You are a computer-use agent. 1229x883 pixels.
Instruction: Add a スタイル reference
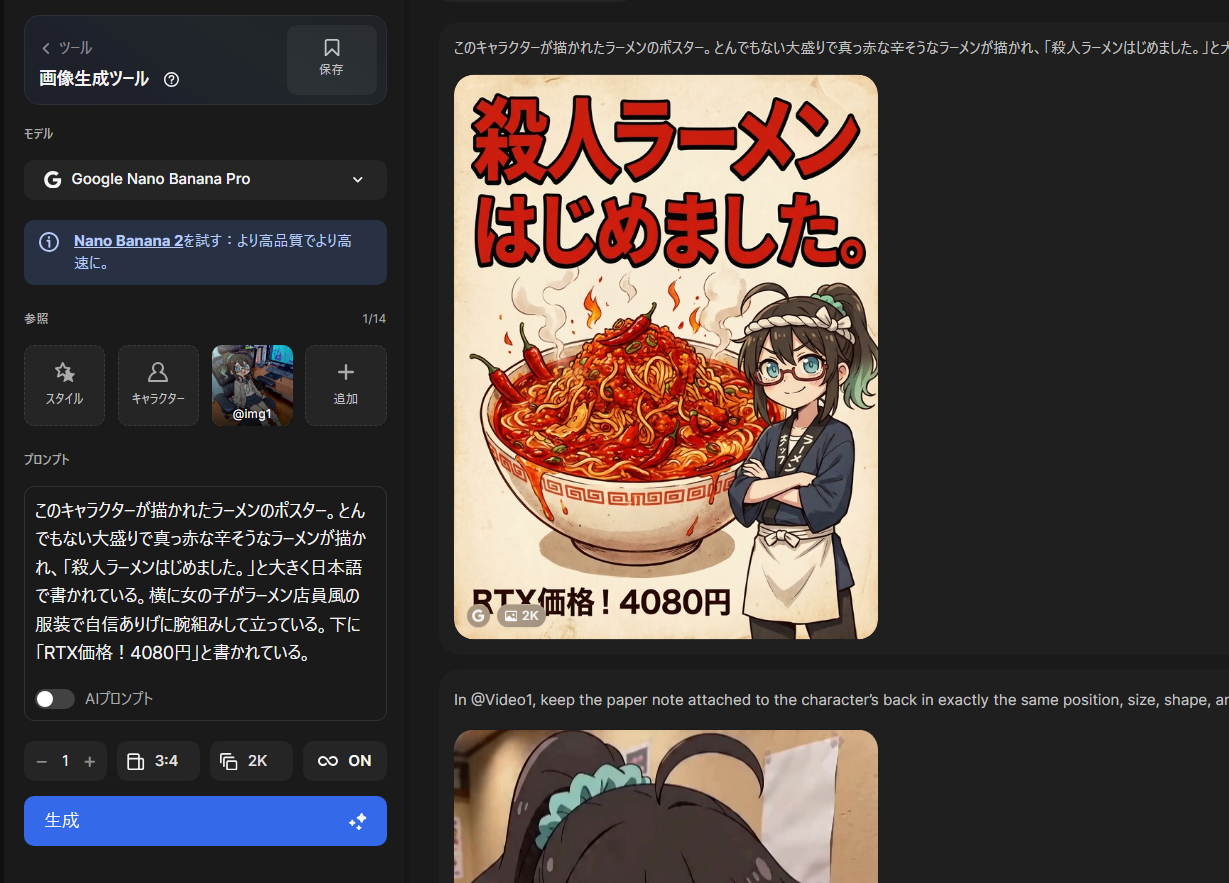click(x=64, y=385)
